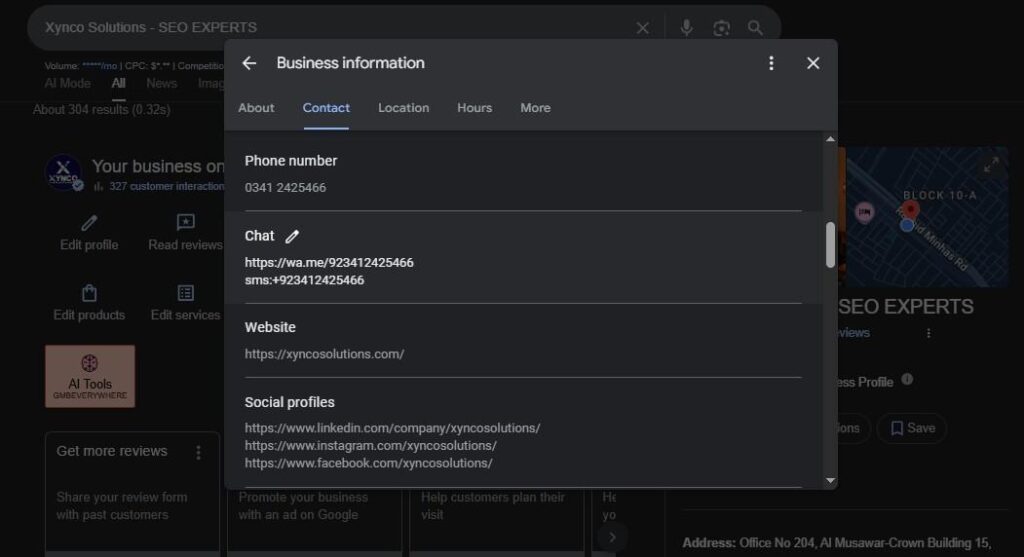Select the Hours tab
Screen dimensions: 1024x557
[x=474, y=108]
